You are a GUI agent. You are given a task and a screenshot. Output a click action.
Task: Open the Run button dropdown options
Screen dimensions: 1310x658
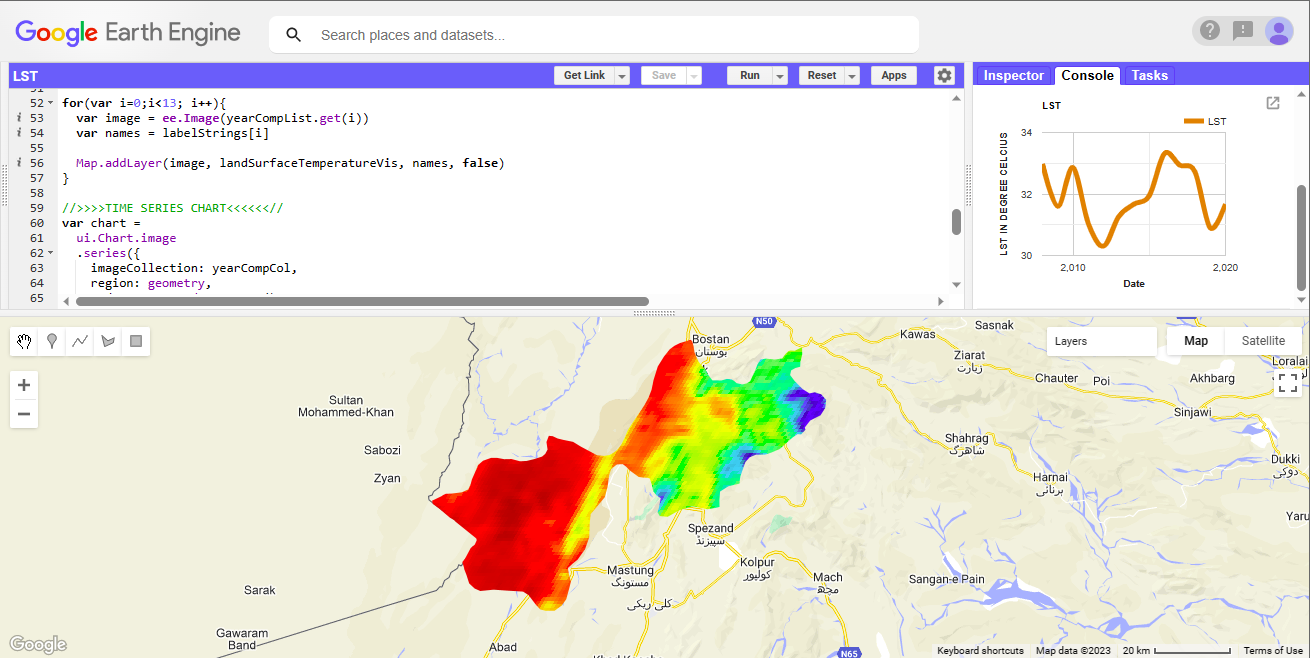coord(779,75)
